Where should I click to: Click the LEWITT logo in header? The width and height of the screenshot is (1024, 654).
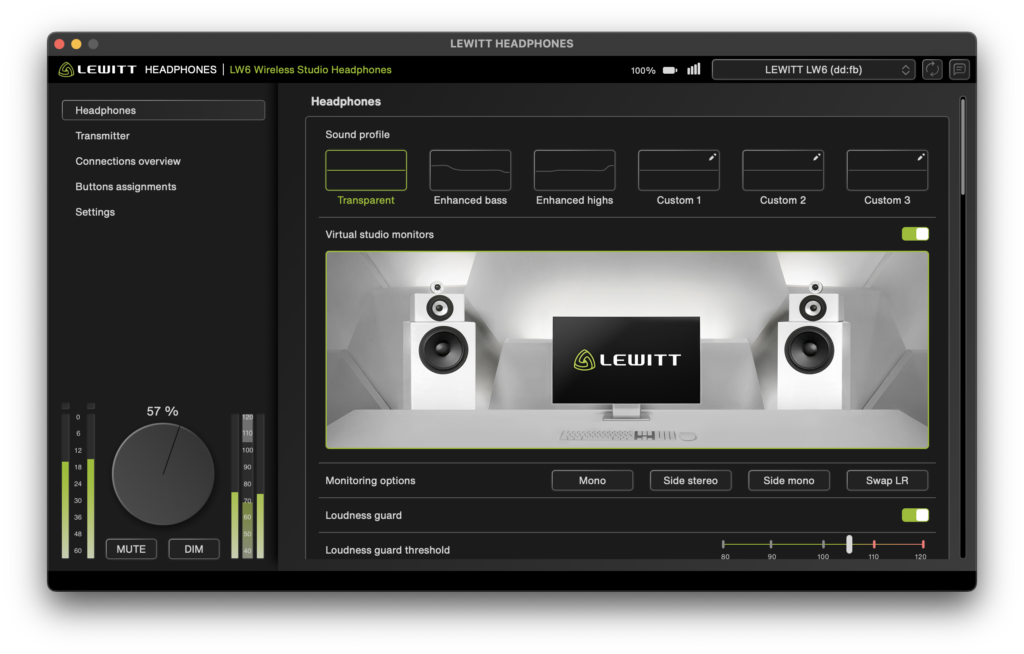[x=97, y=69]
